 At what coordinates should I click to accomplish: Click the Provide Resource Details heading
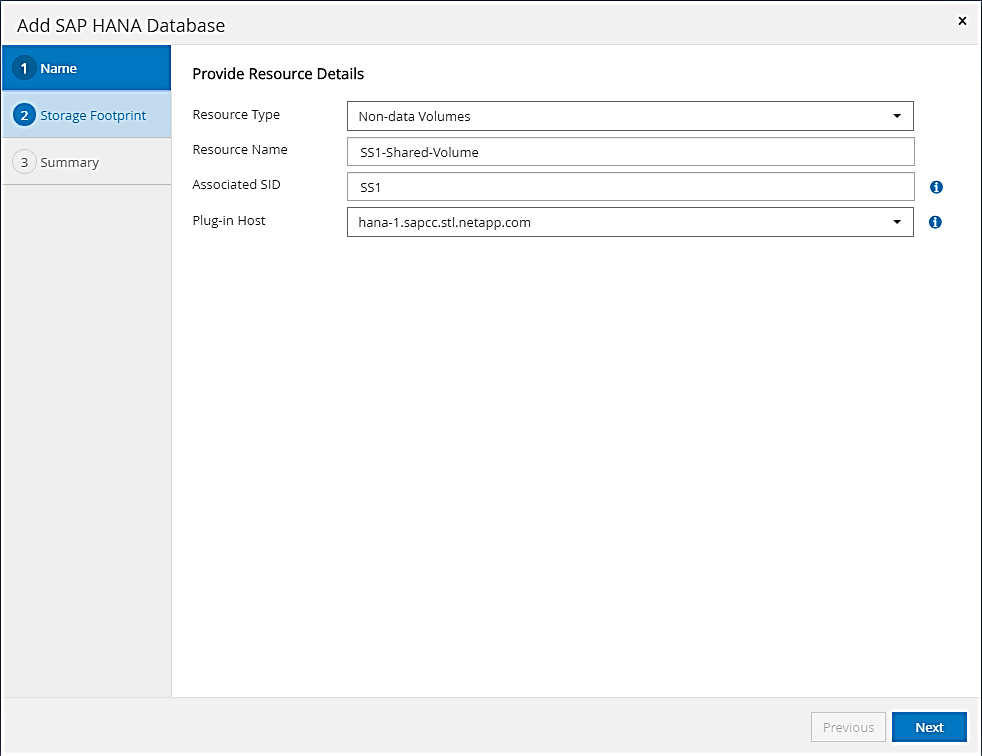pos(278,74)
